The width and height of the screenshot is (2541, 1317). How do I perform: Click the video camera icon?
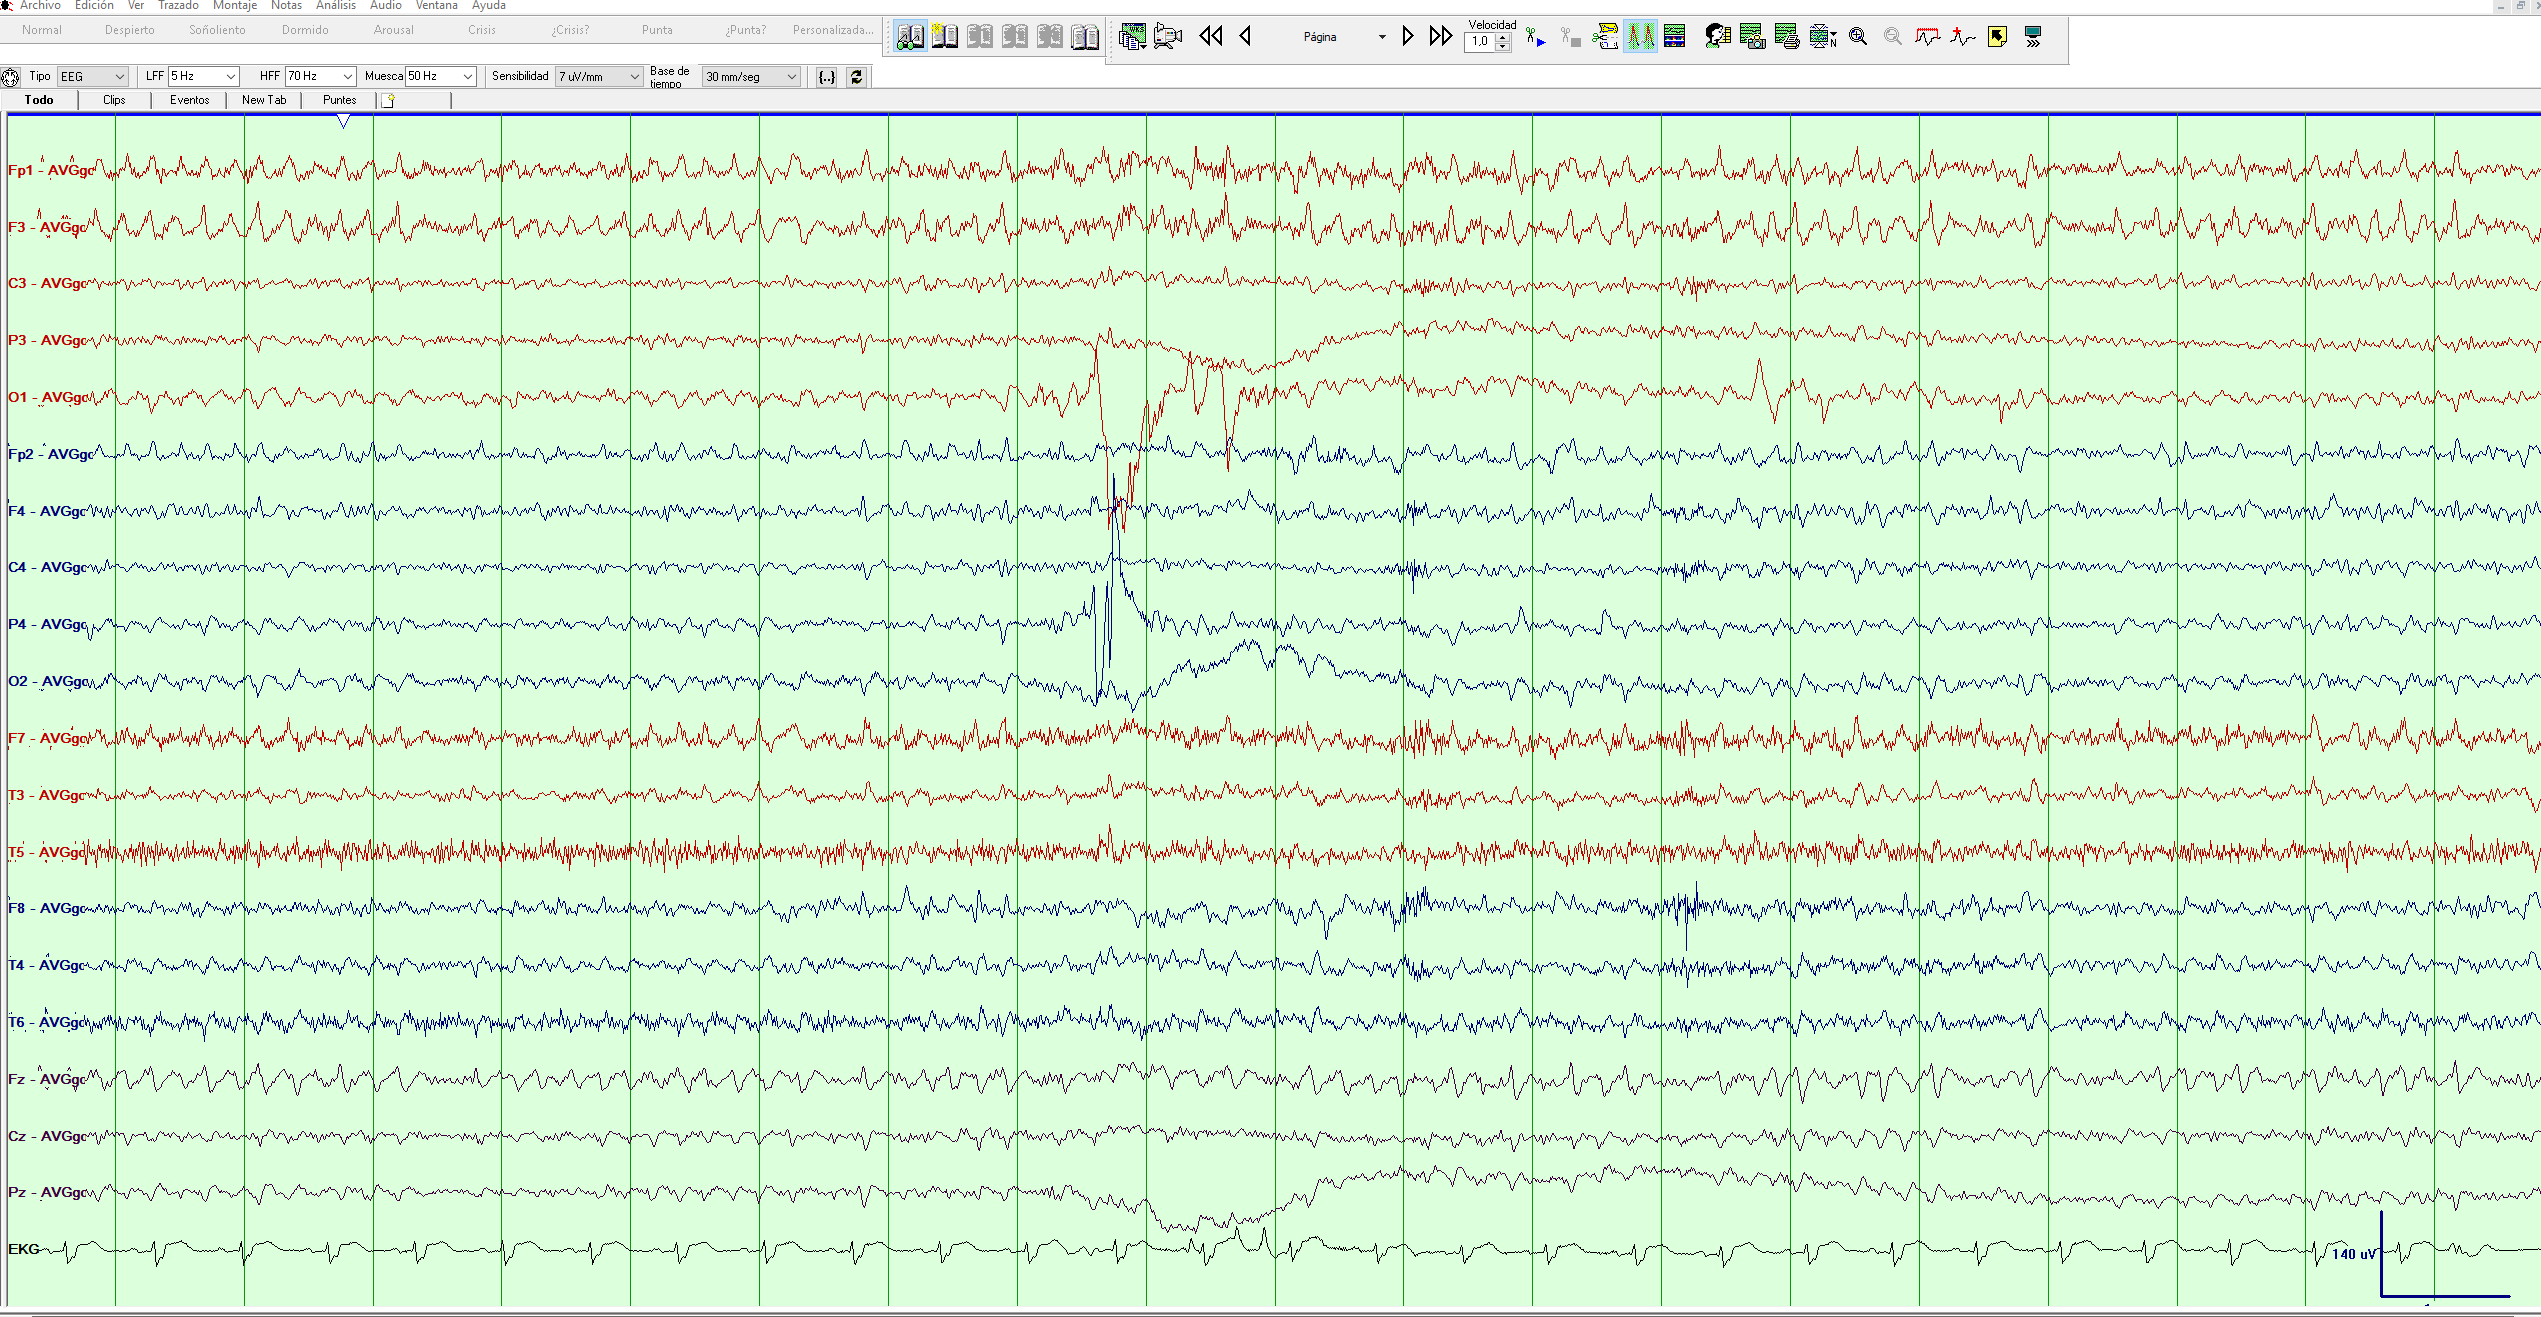[x=1168, y=37]
